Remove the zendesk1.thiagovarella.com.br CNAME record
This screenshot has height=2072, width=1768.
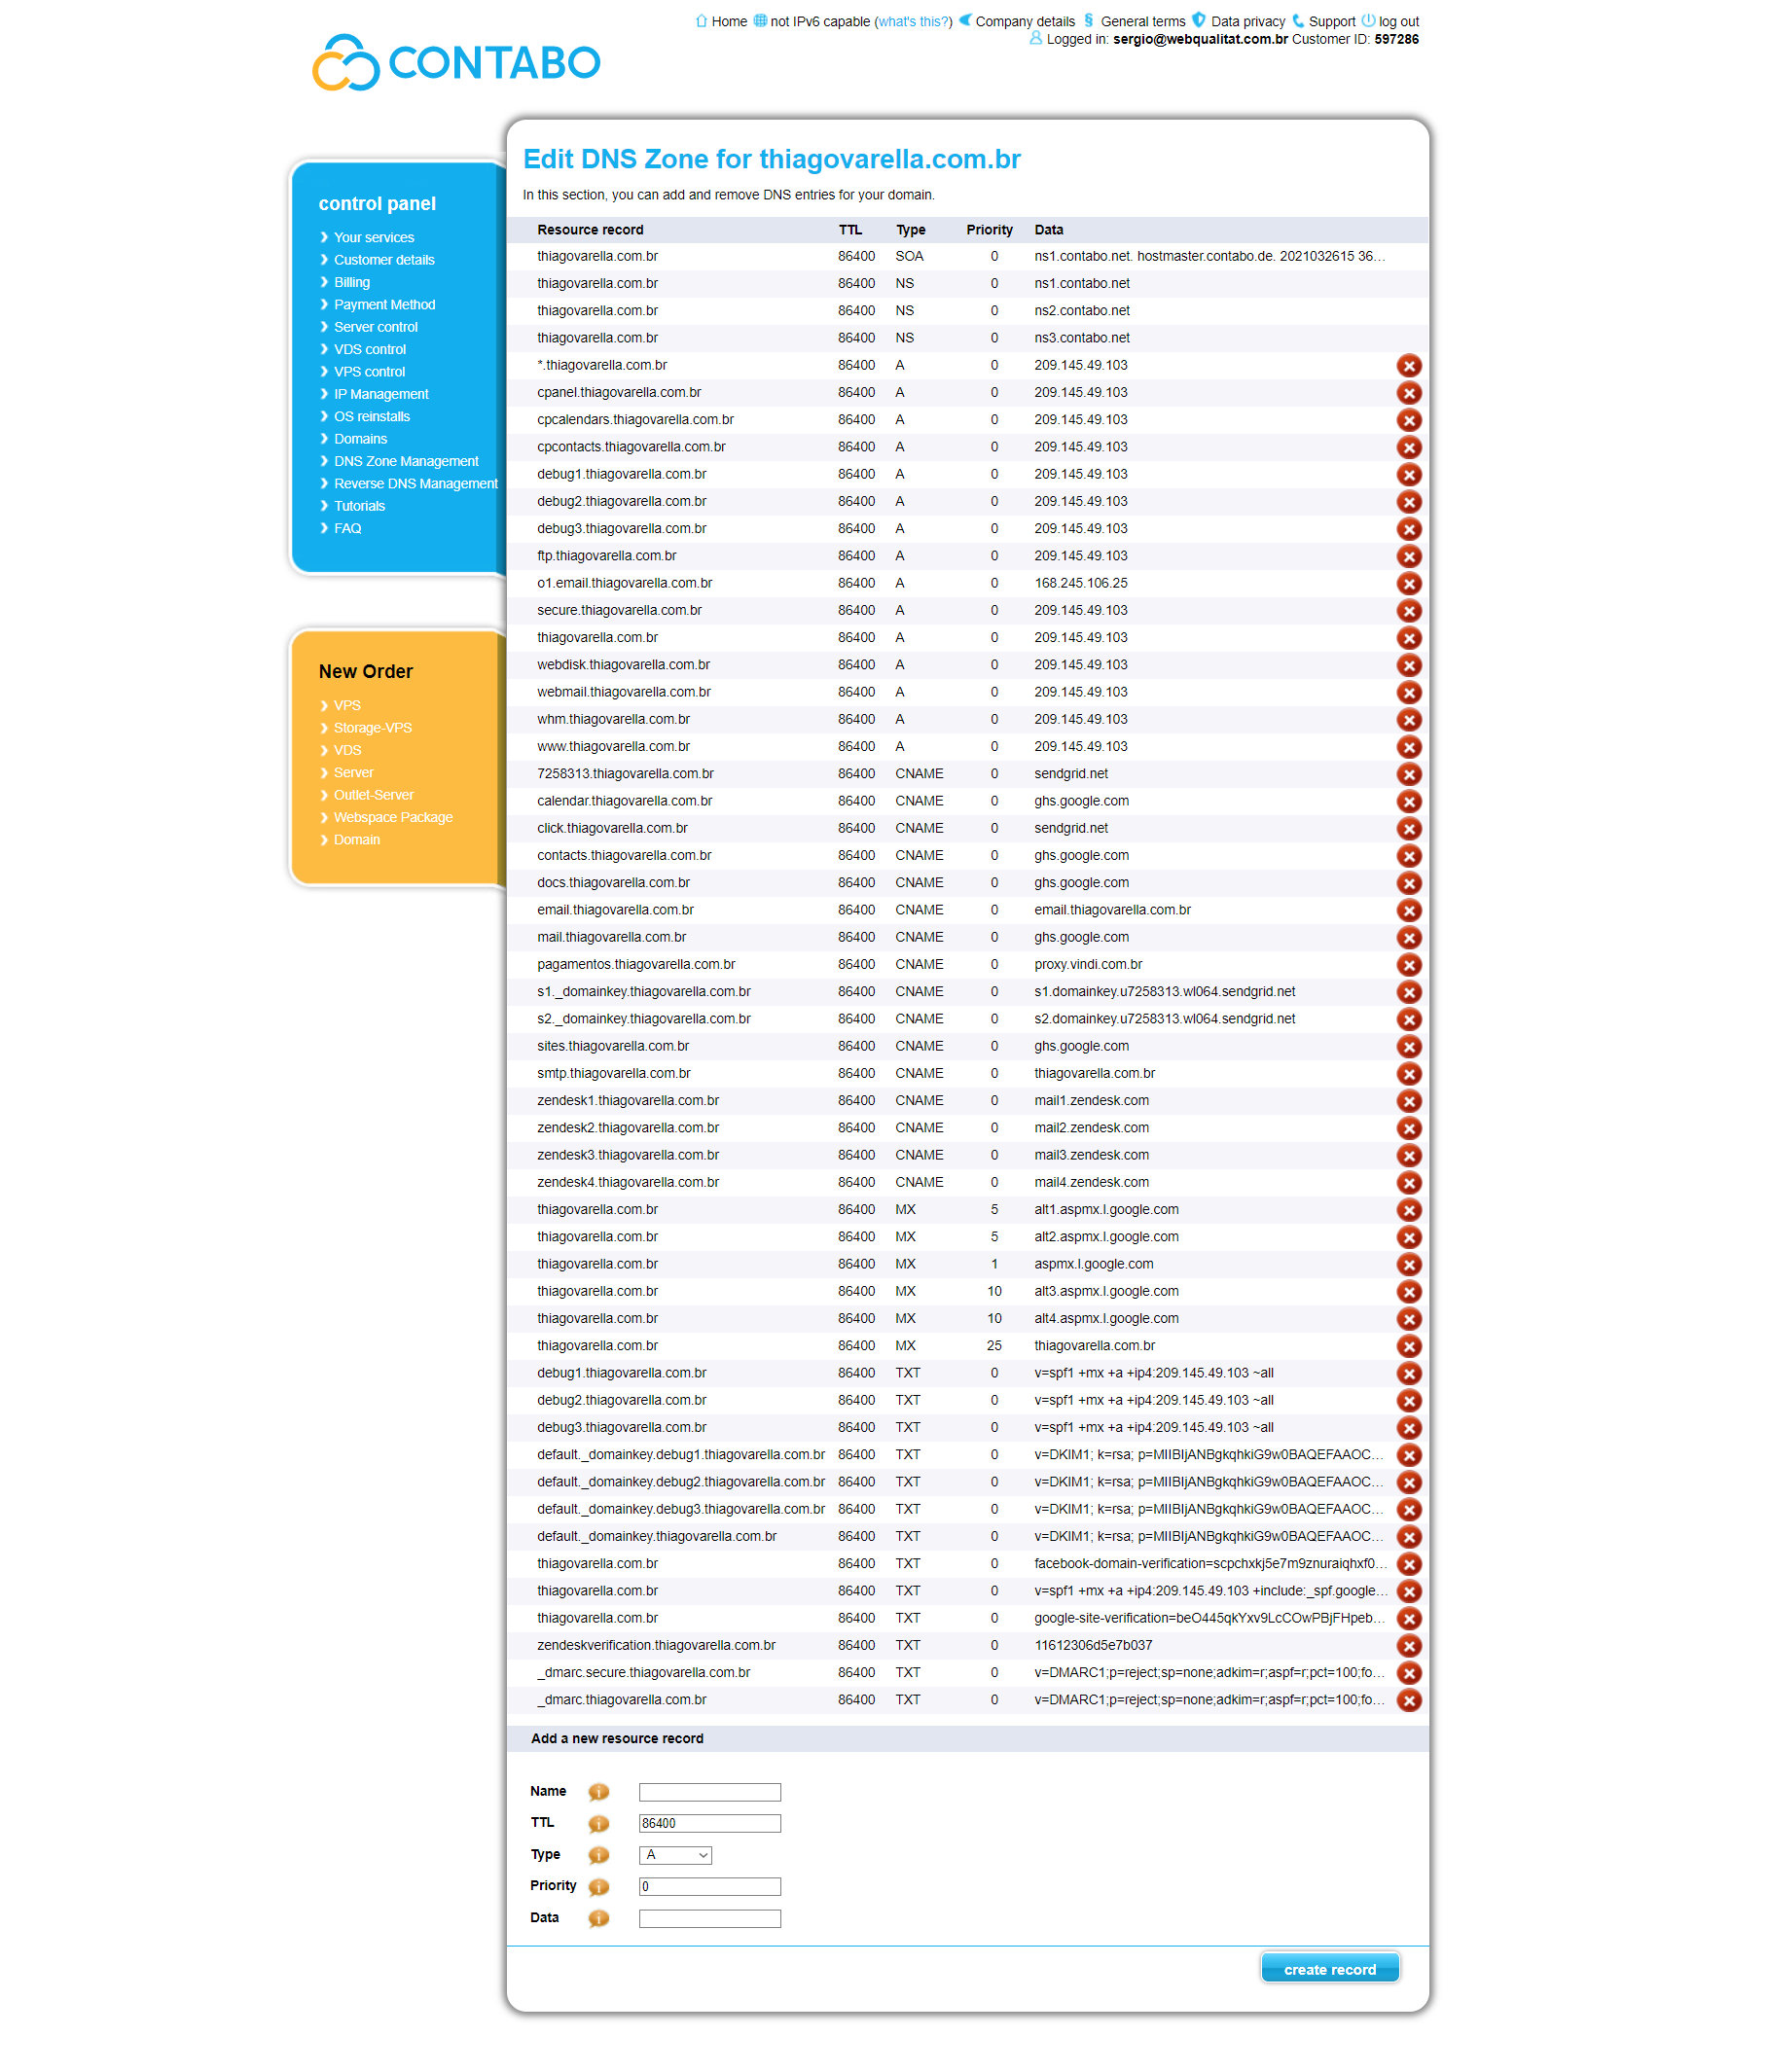point(1409,1101)
